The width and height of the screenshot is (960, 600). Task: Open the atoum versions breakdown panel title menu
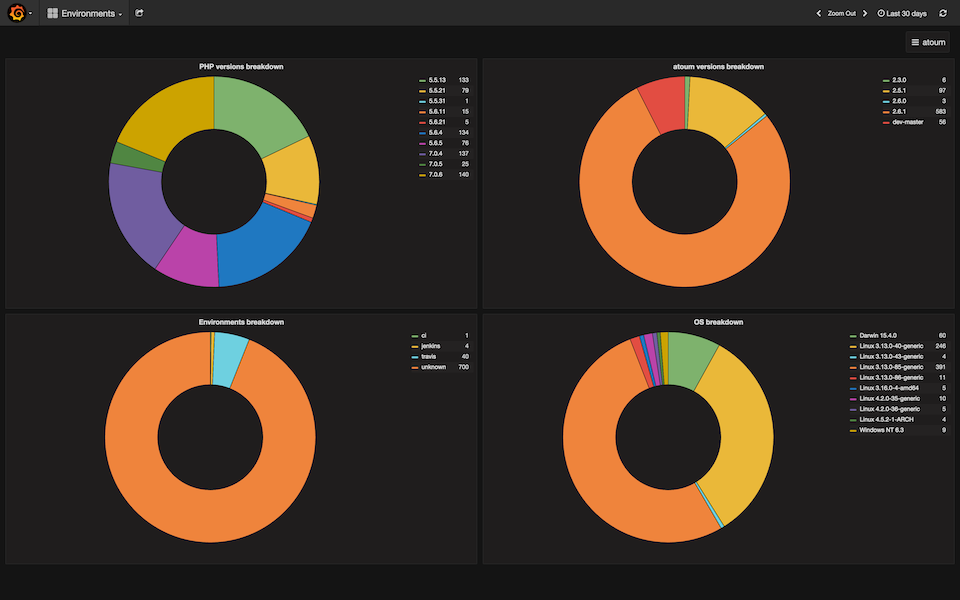click(718, 66)
